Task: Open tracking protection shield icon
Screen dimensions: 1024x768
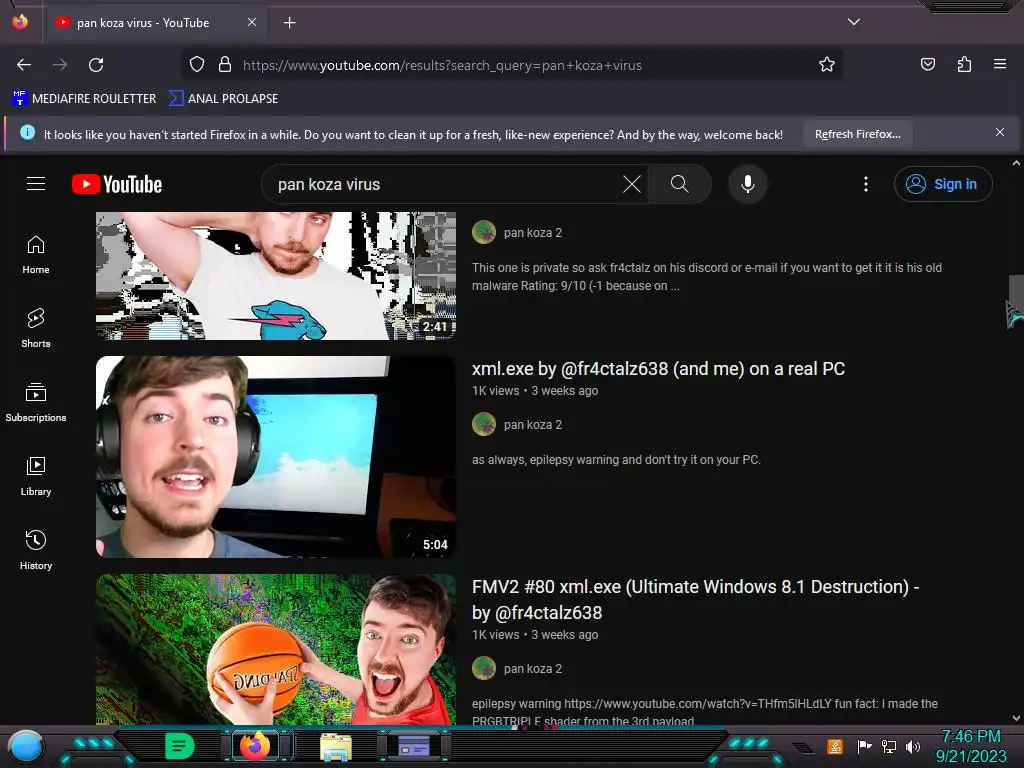Action: (197, 65)
